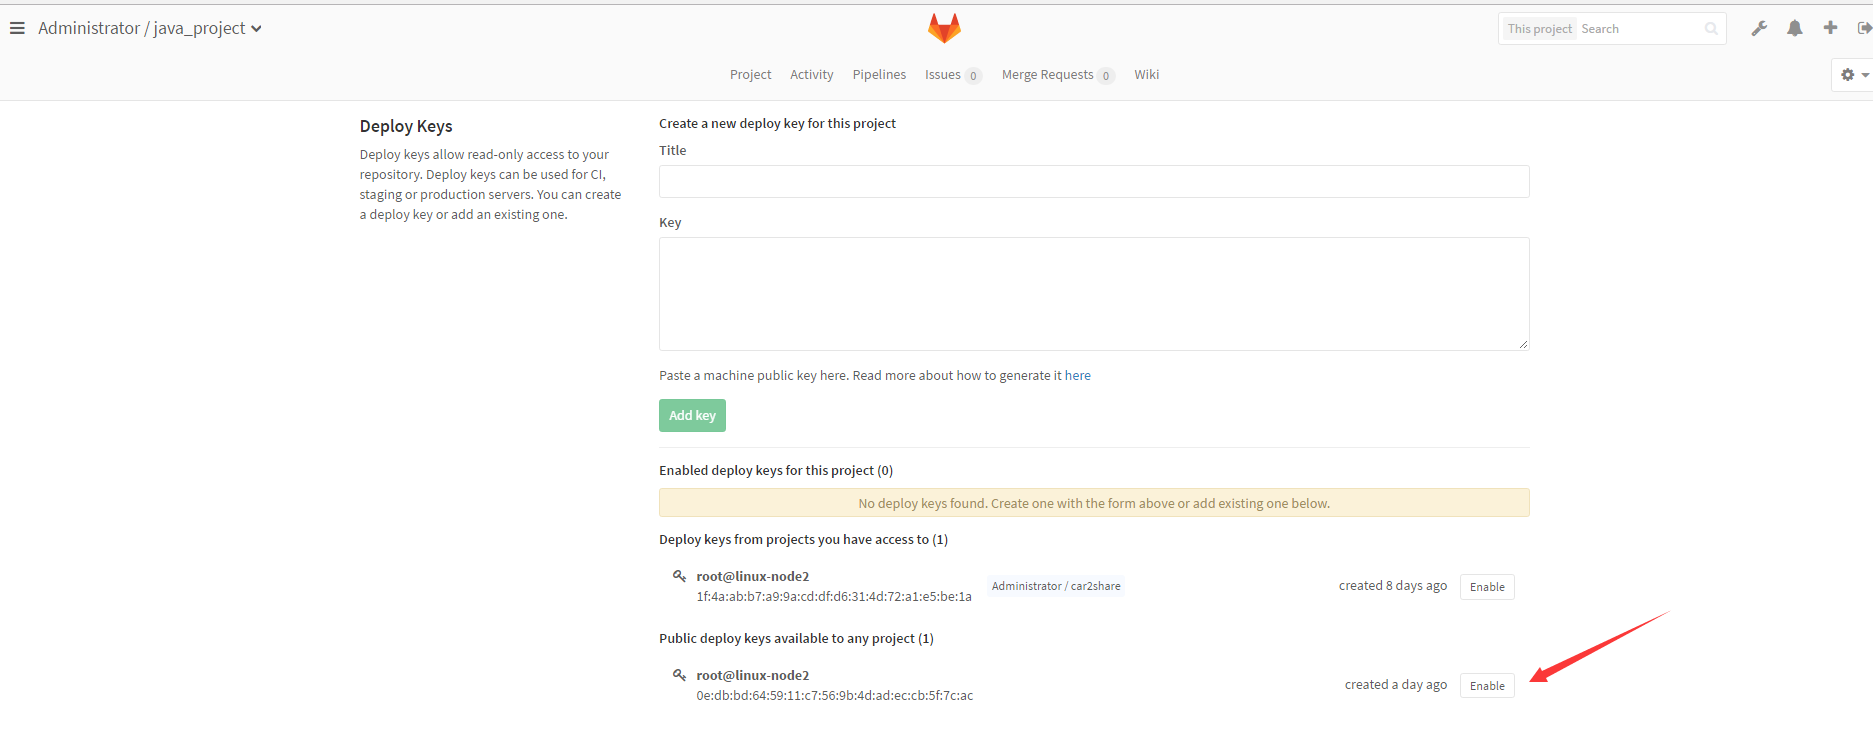Open the admin area wrench icon
The image size is (1873, 743).
pyautogui.click(x=1759, y=28)
